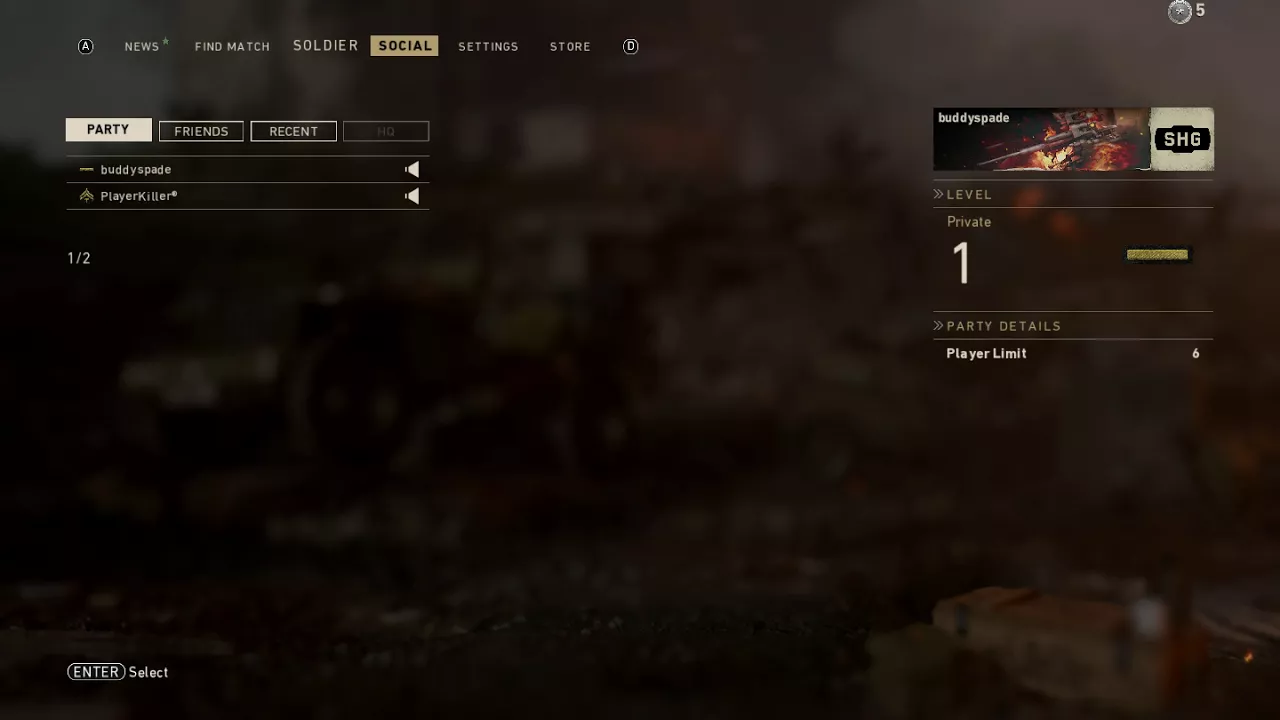Select the Player Limit row
The width and height of the screenshot is (1280, 720).
pos(1073,353)
